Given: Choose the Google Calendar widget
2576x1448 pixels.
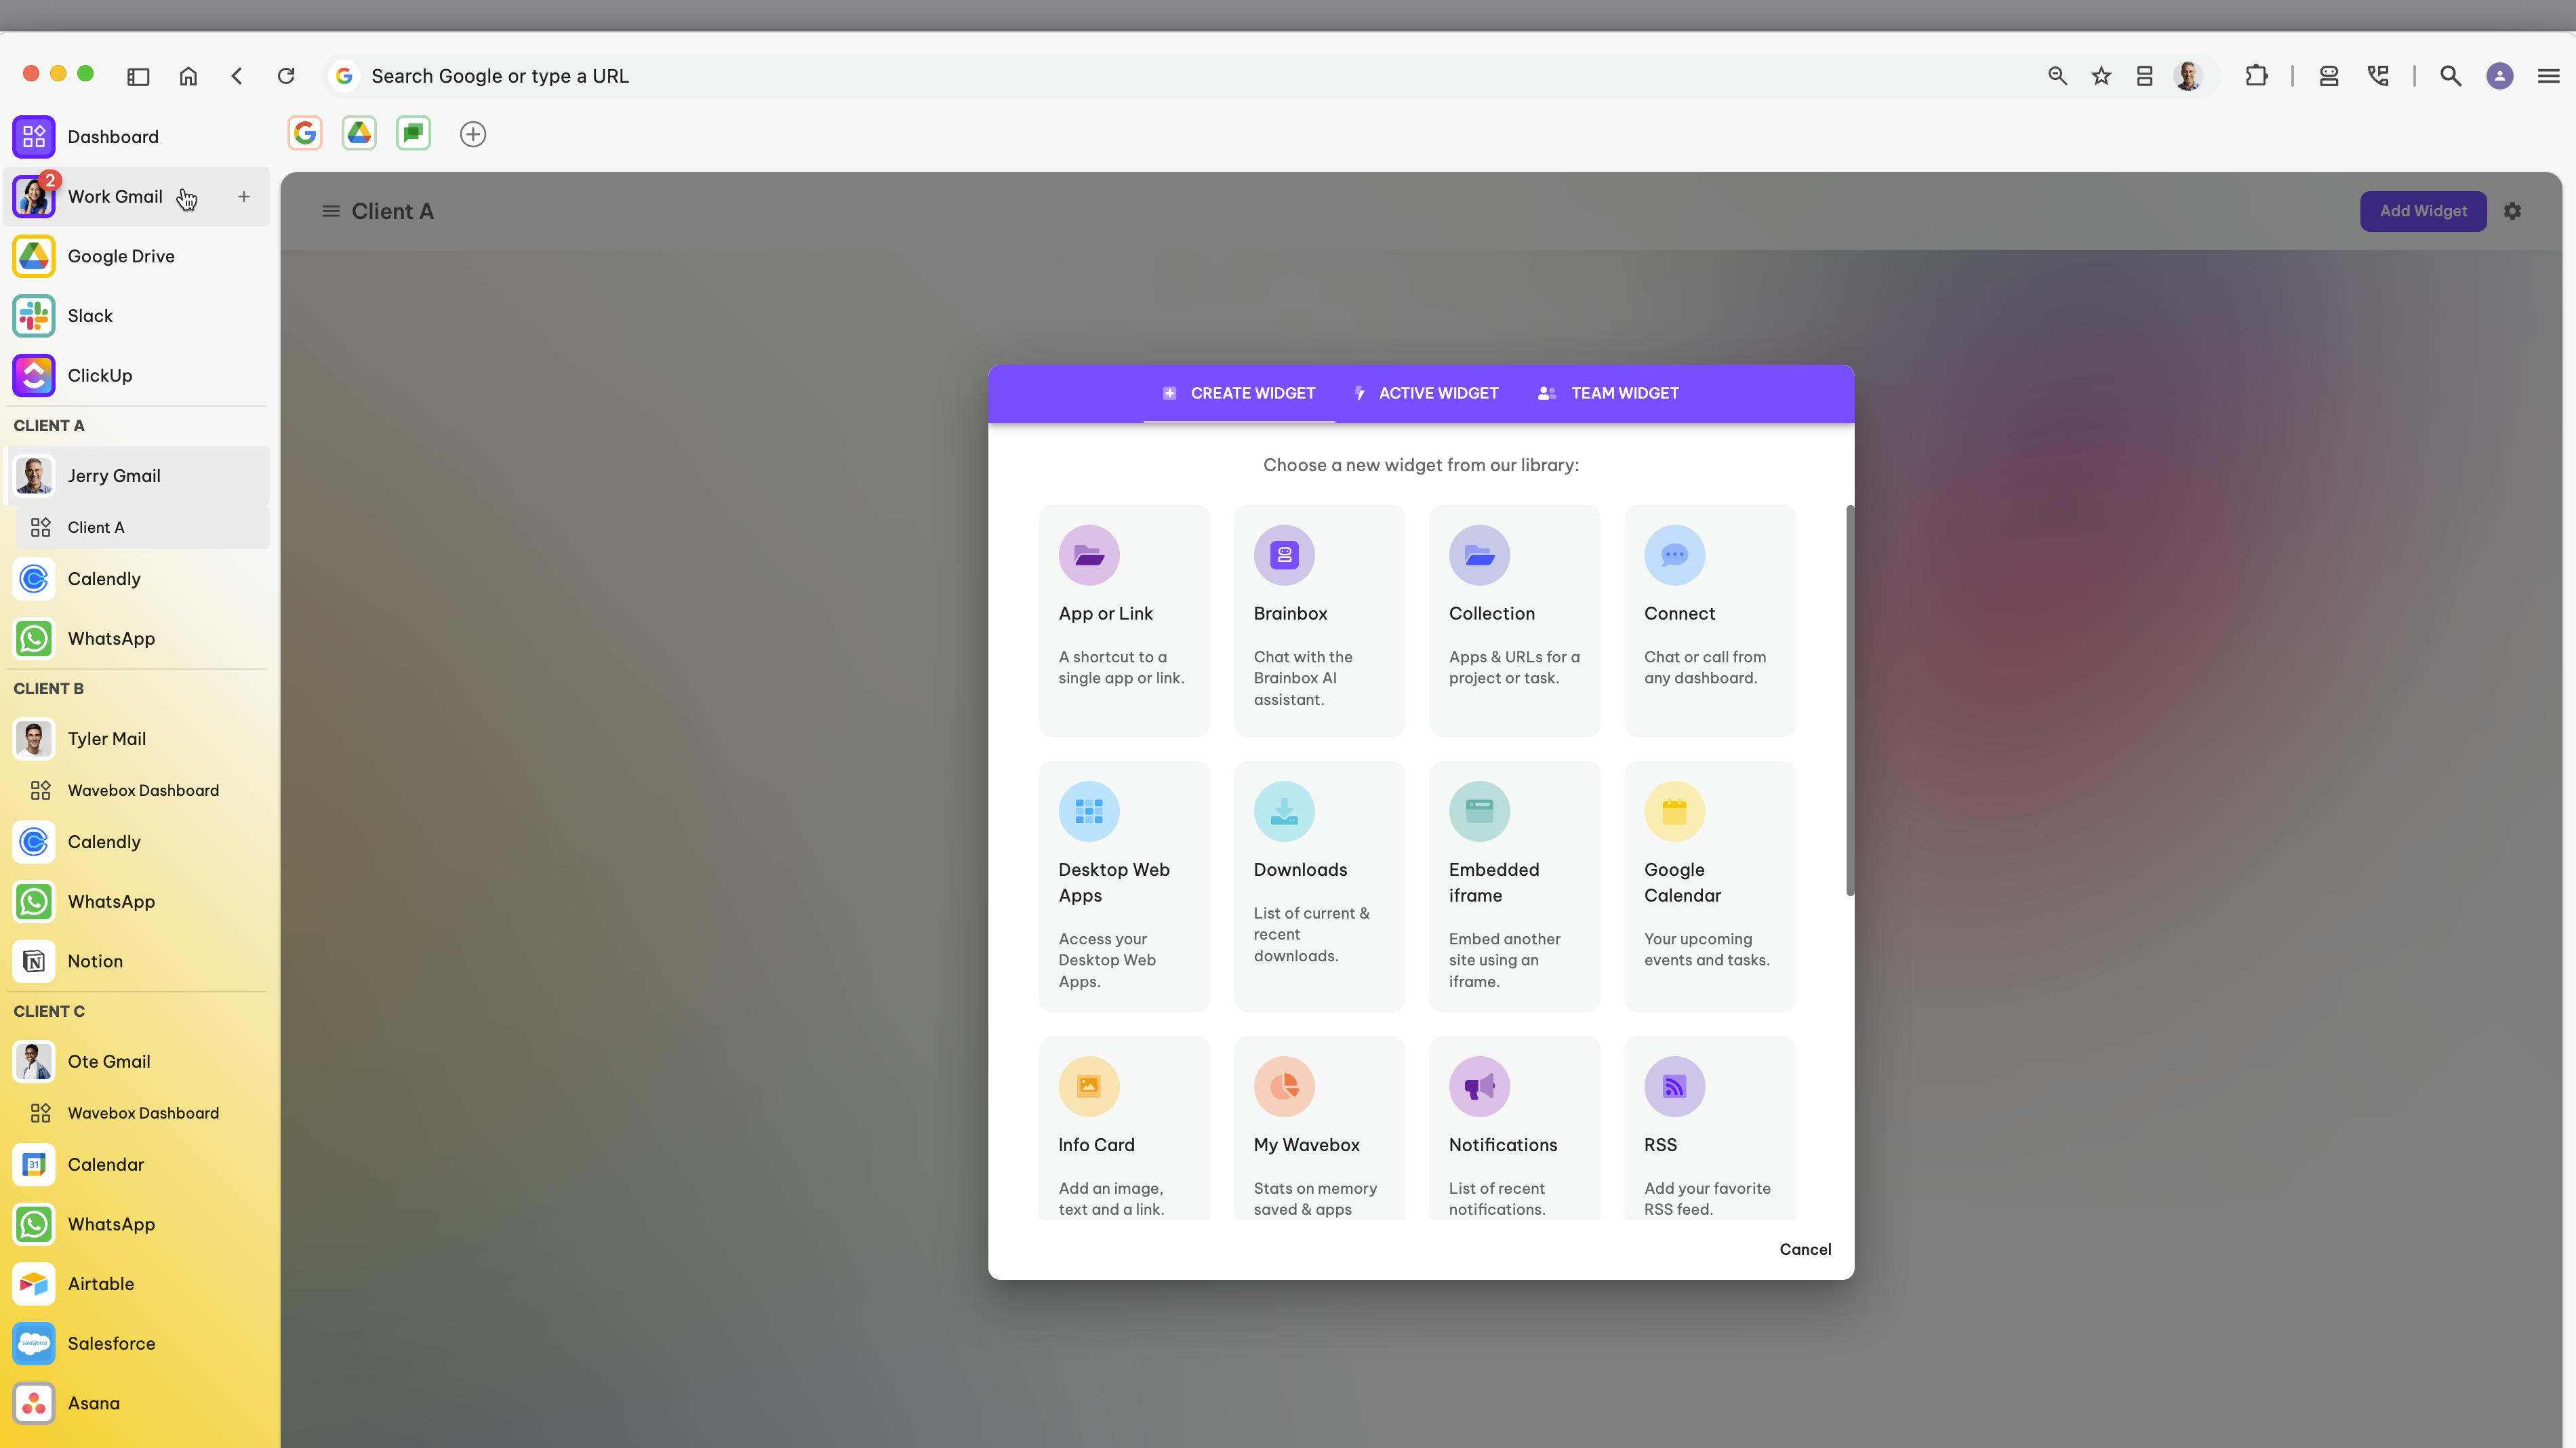Looking at the screenshot, I should [1710, 886].
